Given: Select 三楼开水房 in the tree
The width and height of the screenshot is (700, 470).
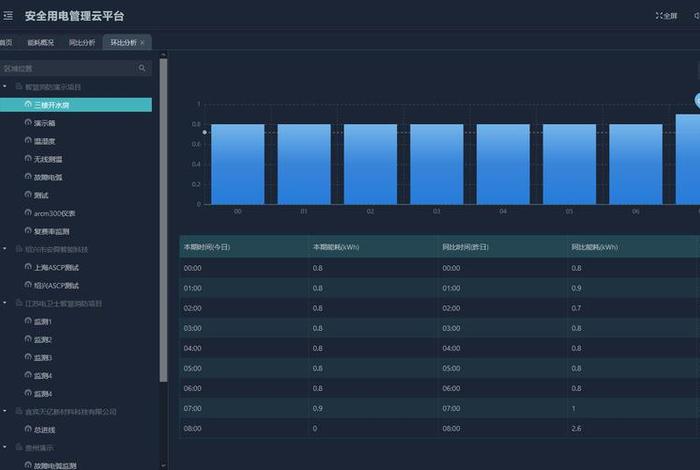Looking at the screenshot, I should (54, 105).
